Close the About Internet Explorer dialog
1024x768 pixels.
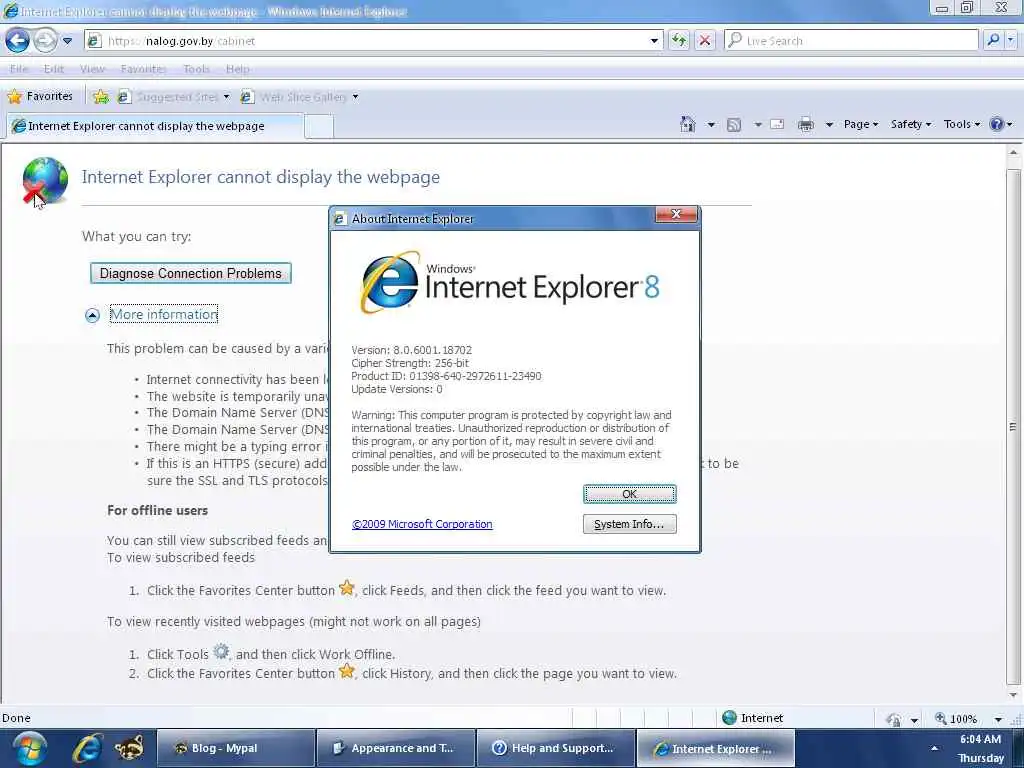pyautogui.click(x=676, y=214)
